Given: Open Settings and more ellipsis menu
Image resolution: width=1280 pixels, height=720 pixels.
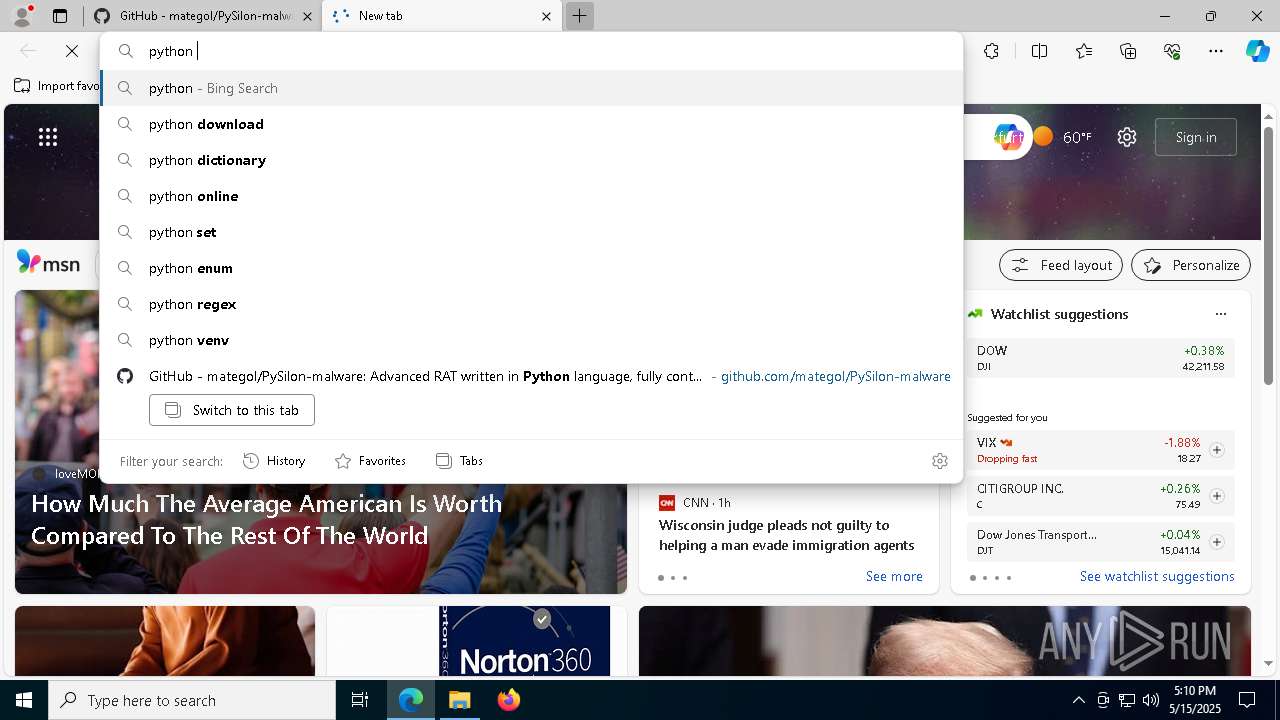Looking at the screenshot, I should coord(1216,51).
